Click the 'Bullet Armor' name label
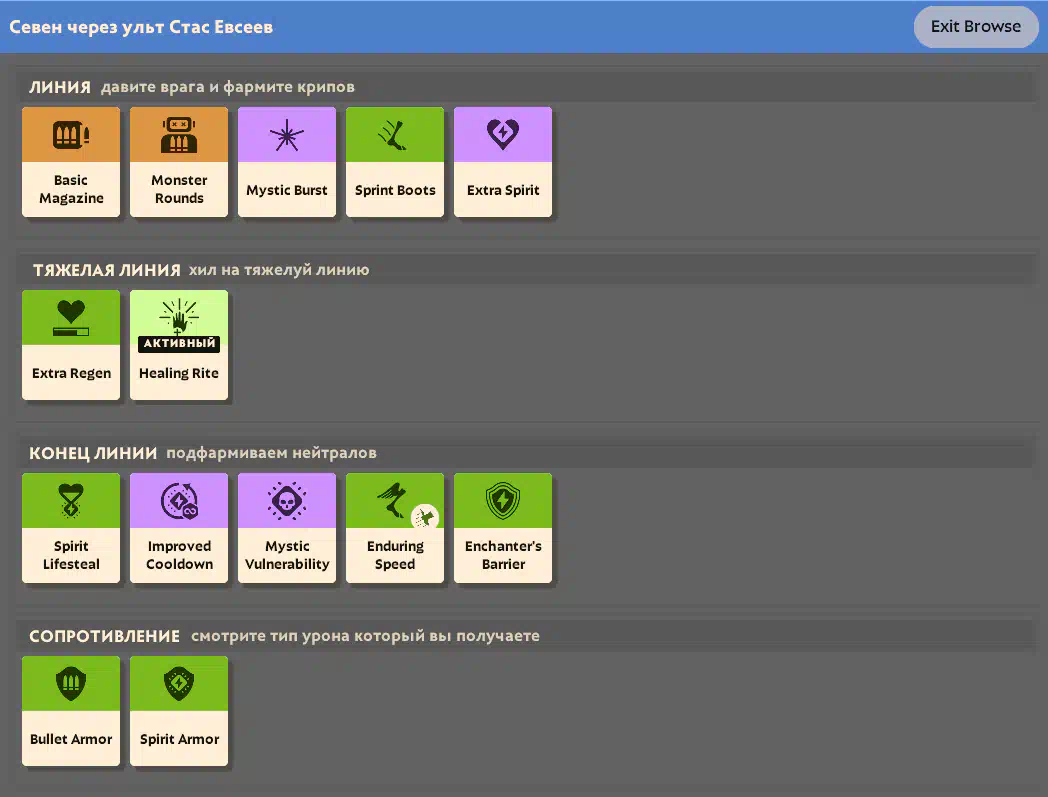Viewport: 1048px width, 797px height. coord(71,739)
